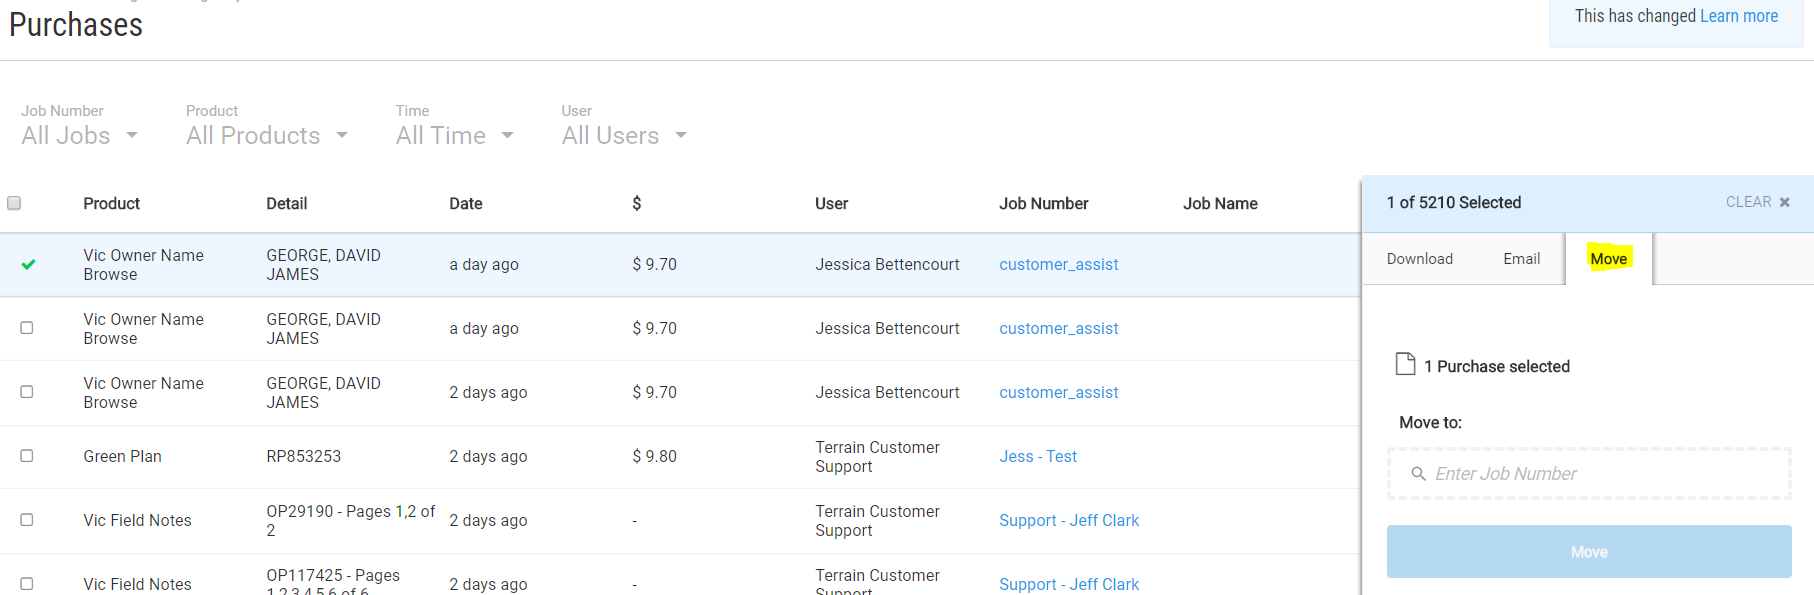The width and height of the screenshot is (1814, 595).
Task: Click the X icon next to CLEAR
Action: point(1784,202)
